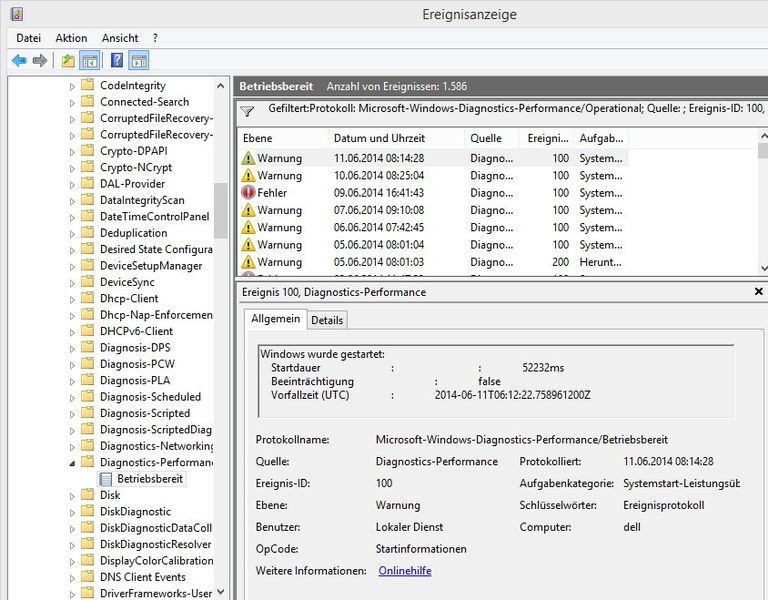Click the Disk folder icon

pyautogui.click(x=88, y=495)
